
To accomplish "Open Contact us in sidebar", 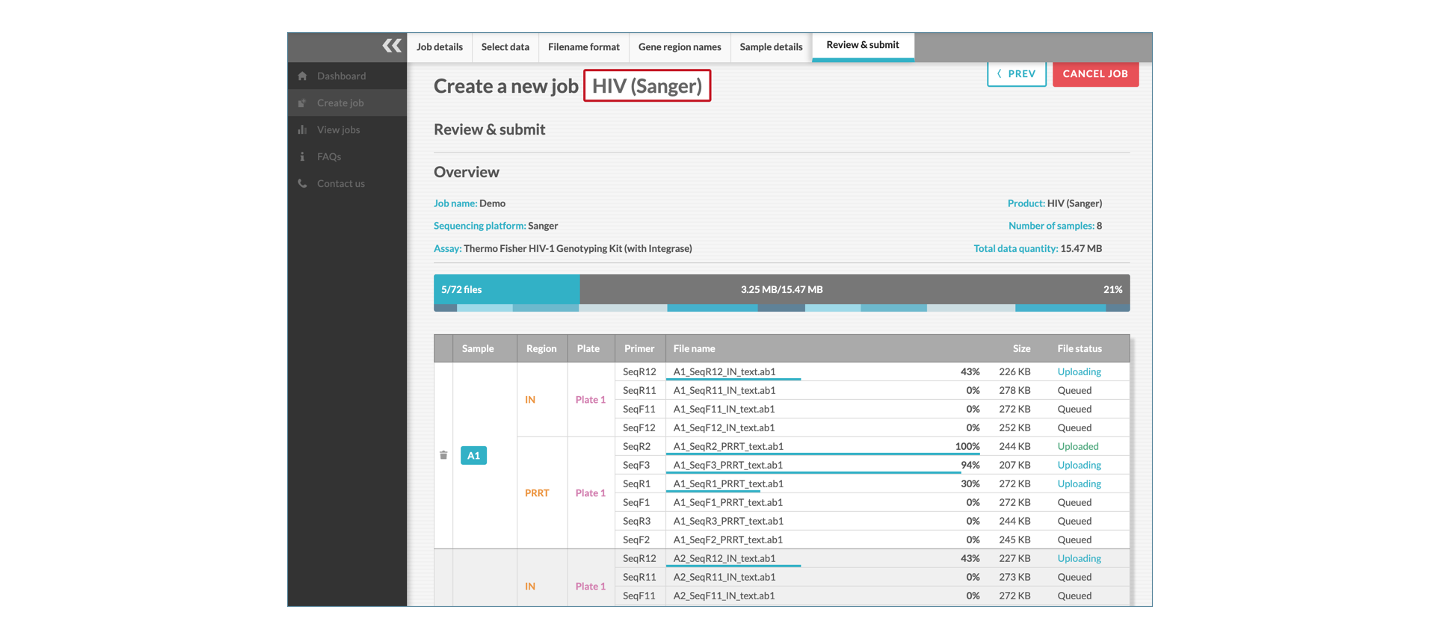I will click(347, 184).
